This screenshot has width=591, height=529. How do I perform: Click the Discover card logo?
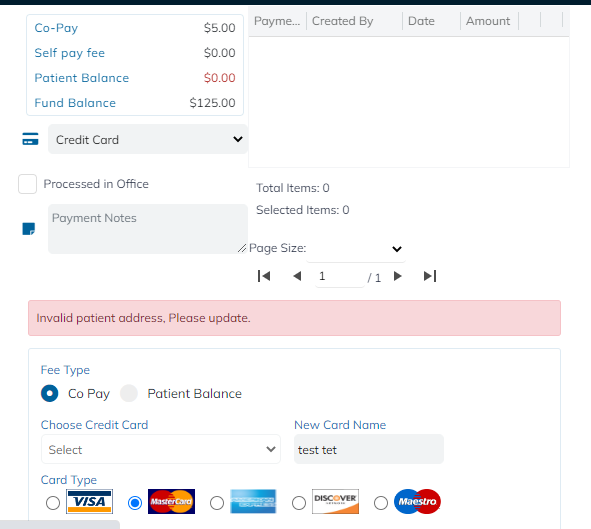coord(335,501)
